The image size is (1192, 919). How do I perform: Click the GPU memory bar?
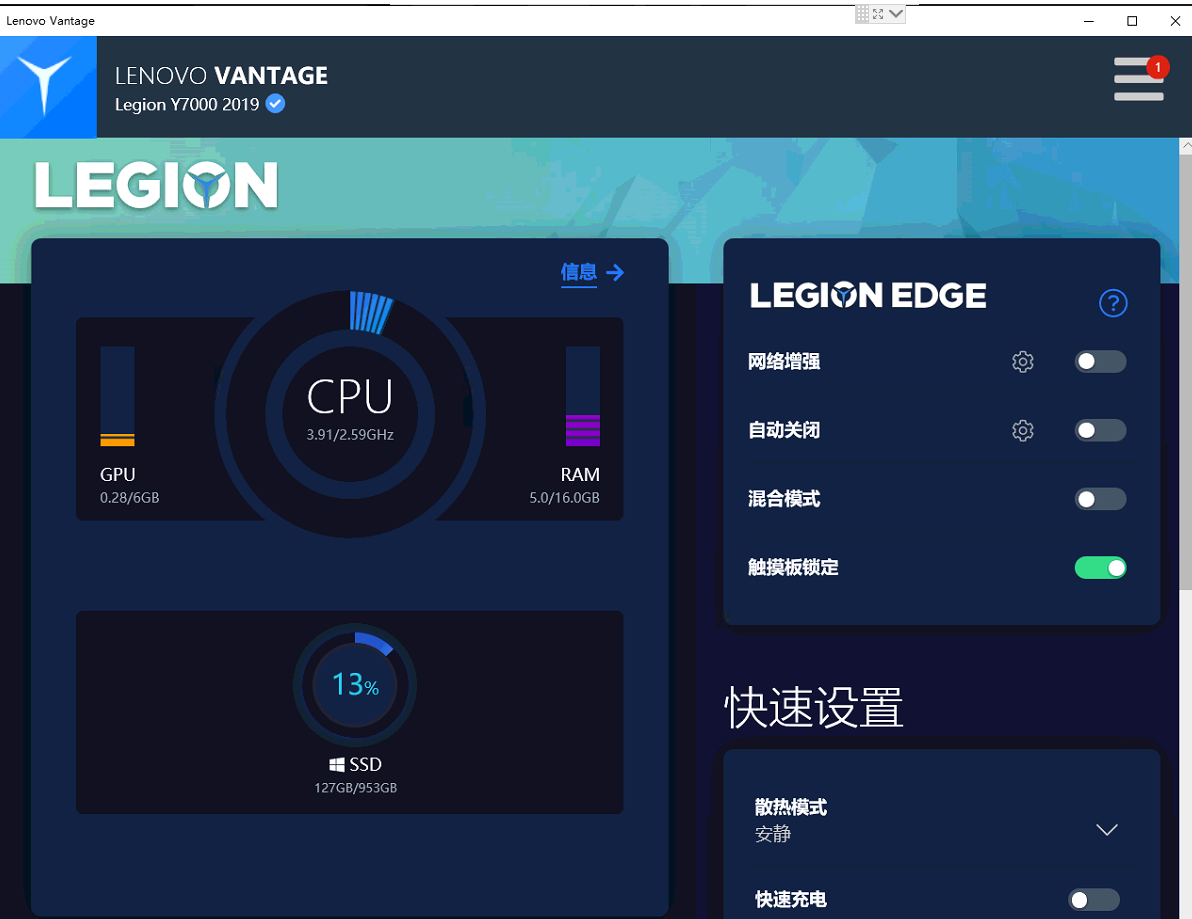(x=117, y=396)
